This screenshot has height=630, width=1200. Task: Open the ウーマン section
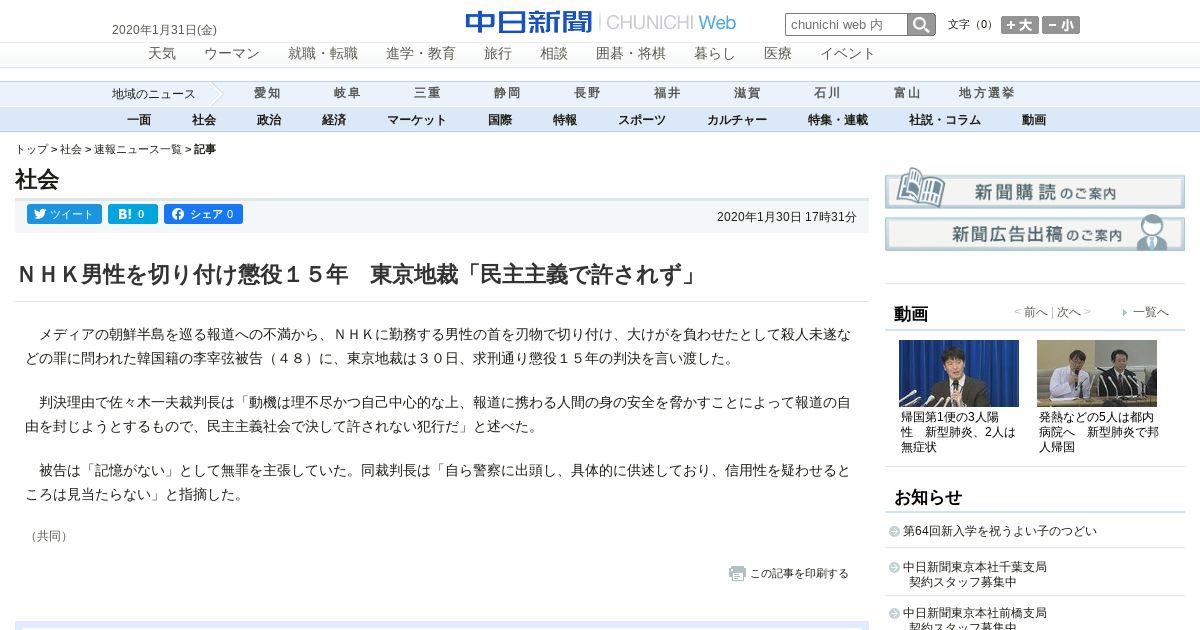coord(232,54)
